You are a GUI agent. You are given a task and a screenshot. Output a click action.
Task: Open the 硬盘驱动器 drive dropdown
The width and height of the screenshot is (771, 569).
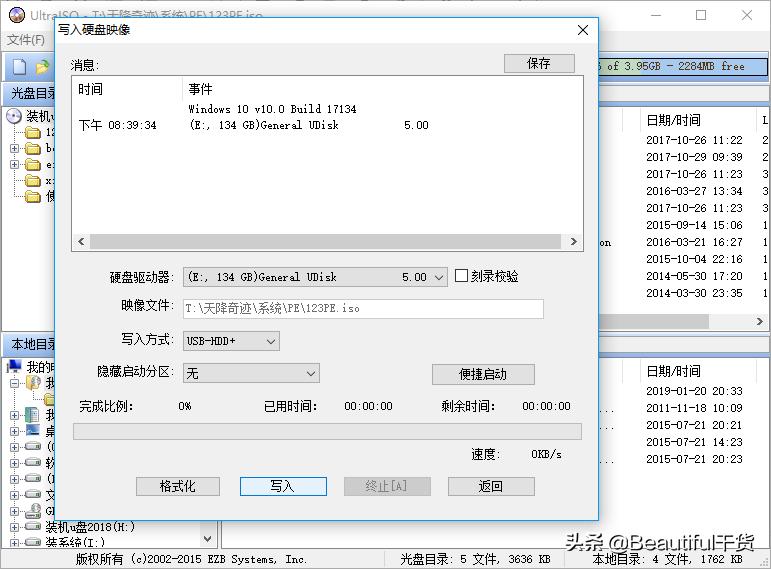[315, 277]
